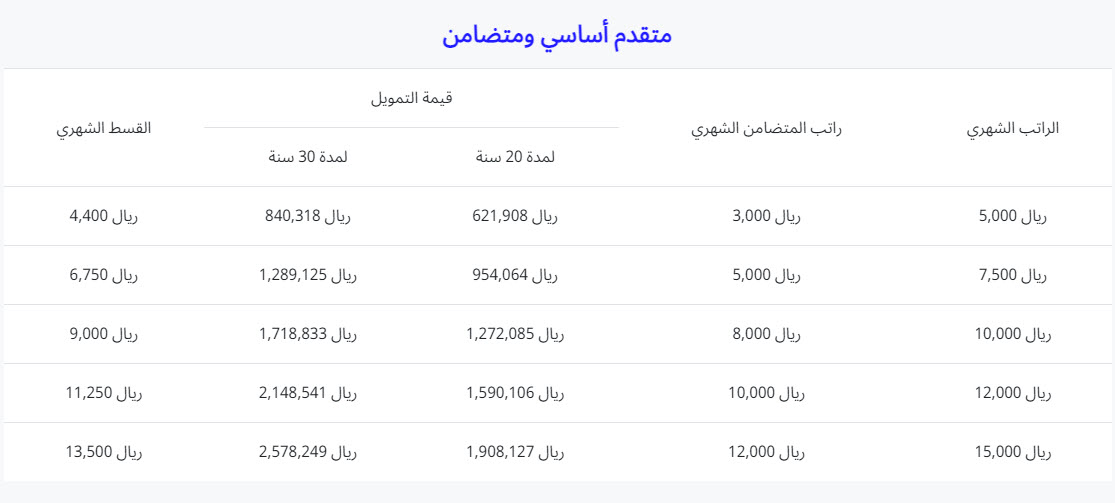
Task: Select the 4,400 ريال installment cell
Action: coord(104,216)
